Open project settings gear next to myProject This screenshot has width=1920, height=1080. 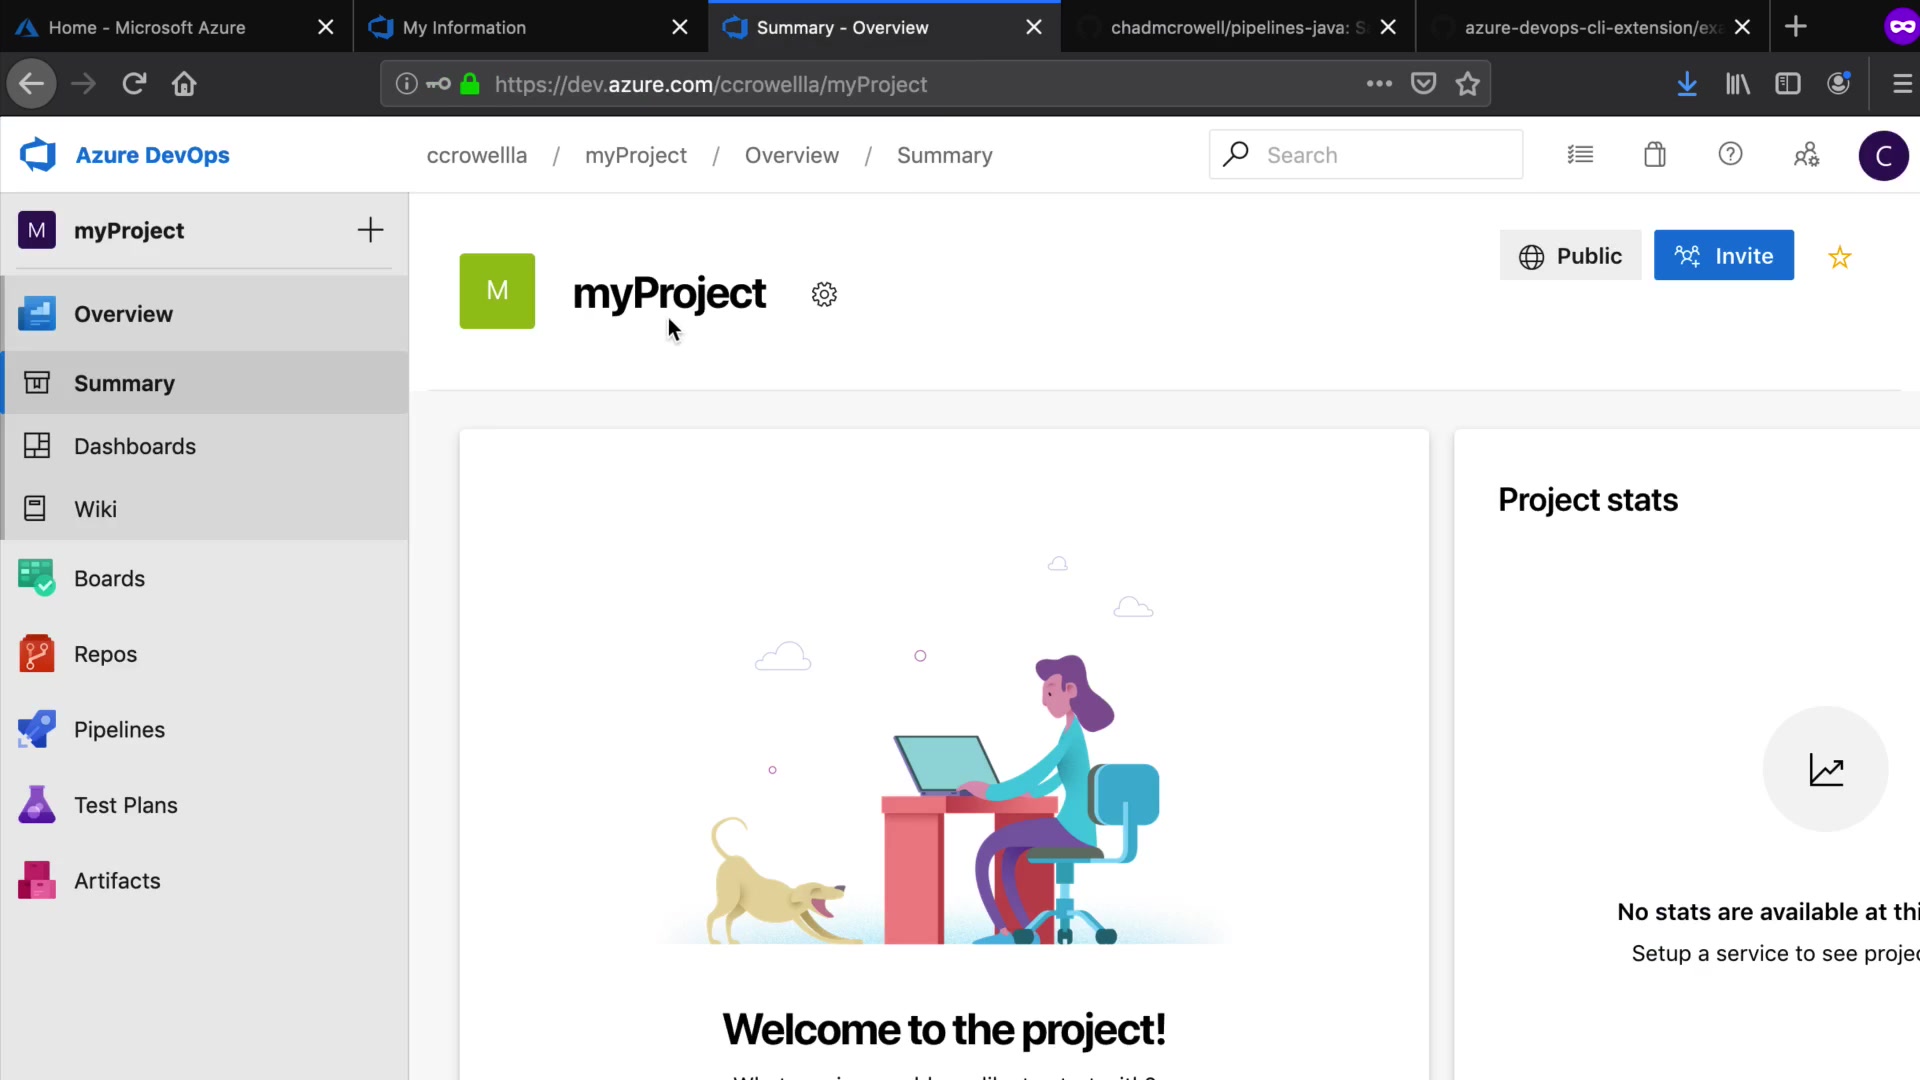pyautogui.click(x=824, y=294)
